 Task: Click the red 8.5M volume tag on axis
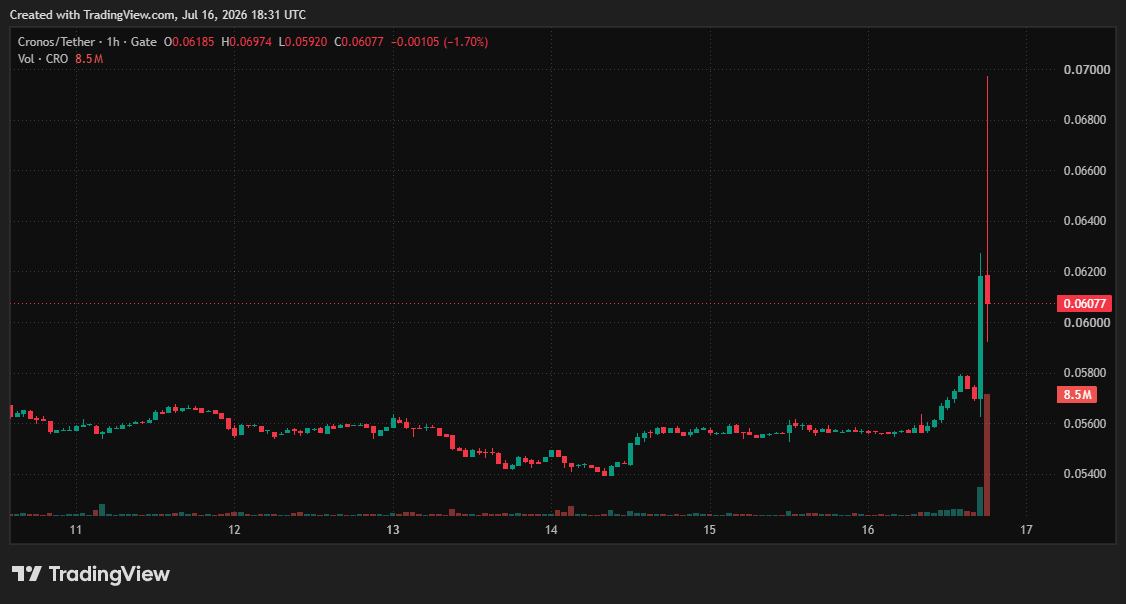(x=1077, y=394)
